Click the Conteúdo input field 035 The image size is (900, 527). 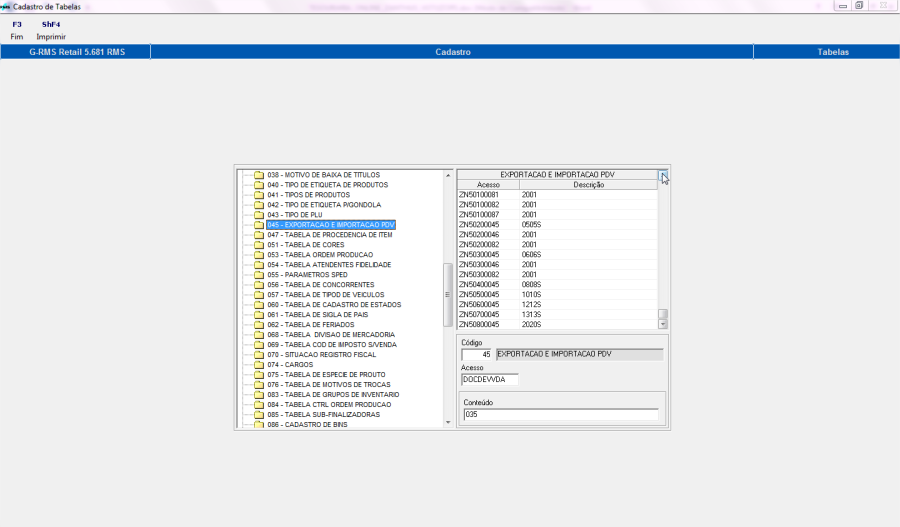tap(561, 414)
